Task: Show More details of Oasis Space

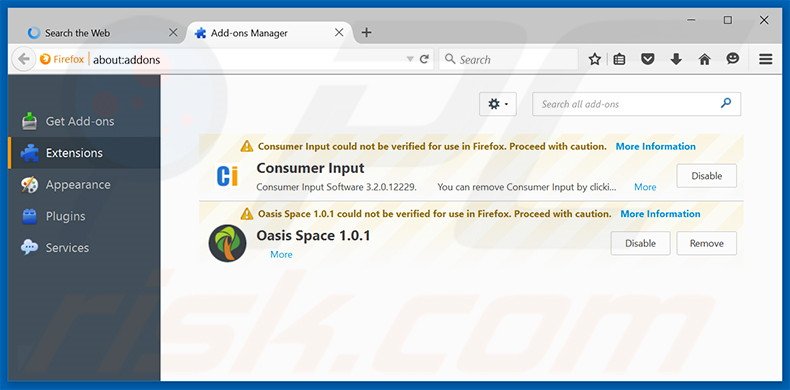Action: [281, 254]
